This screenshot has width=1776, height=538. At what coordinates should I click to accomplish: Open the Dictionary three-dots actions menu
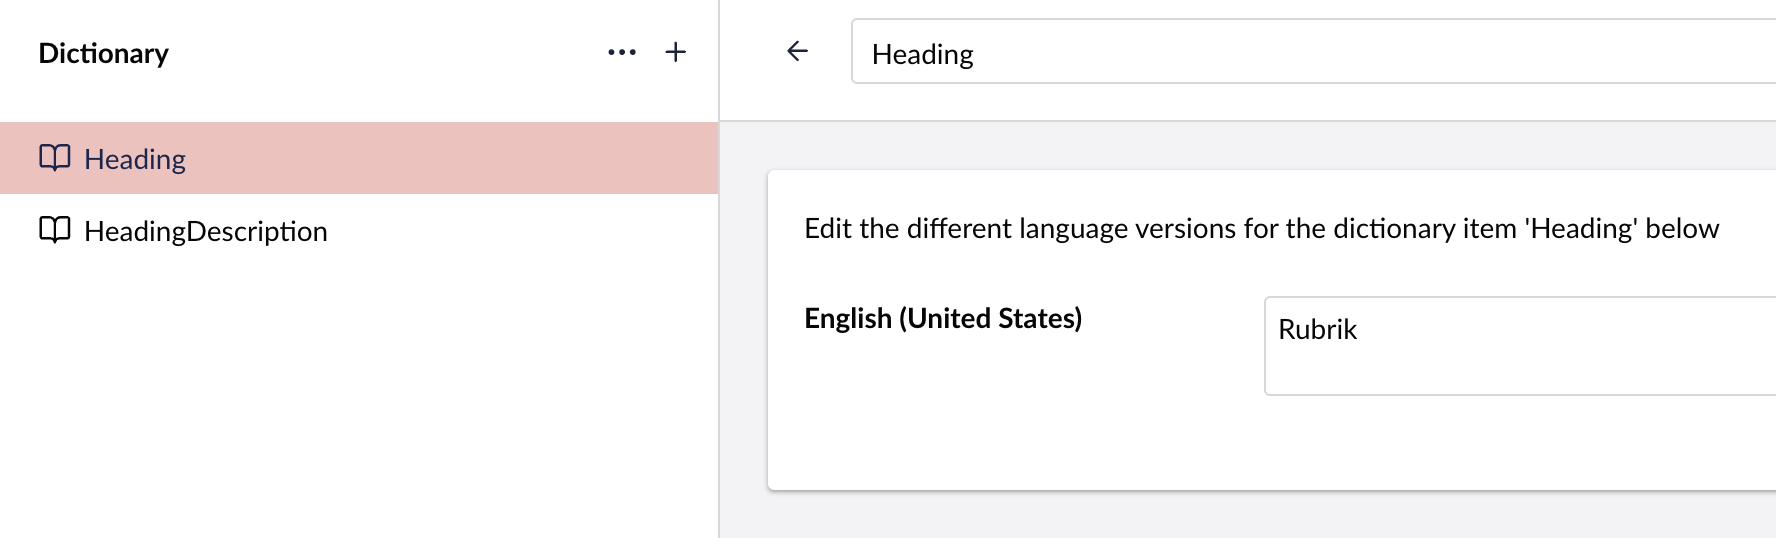pos(621,52)
